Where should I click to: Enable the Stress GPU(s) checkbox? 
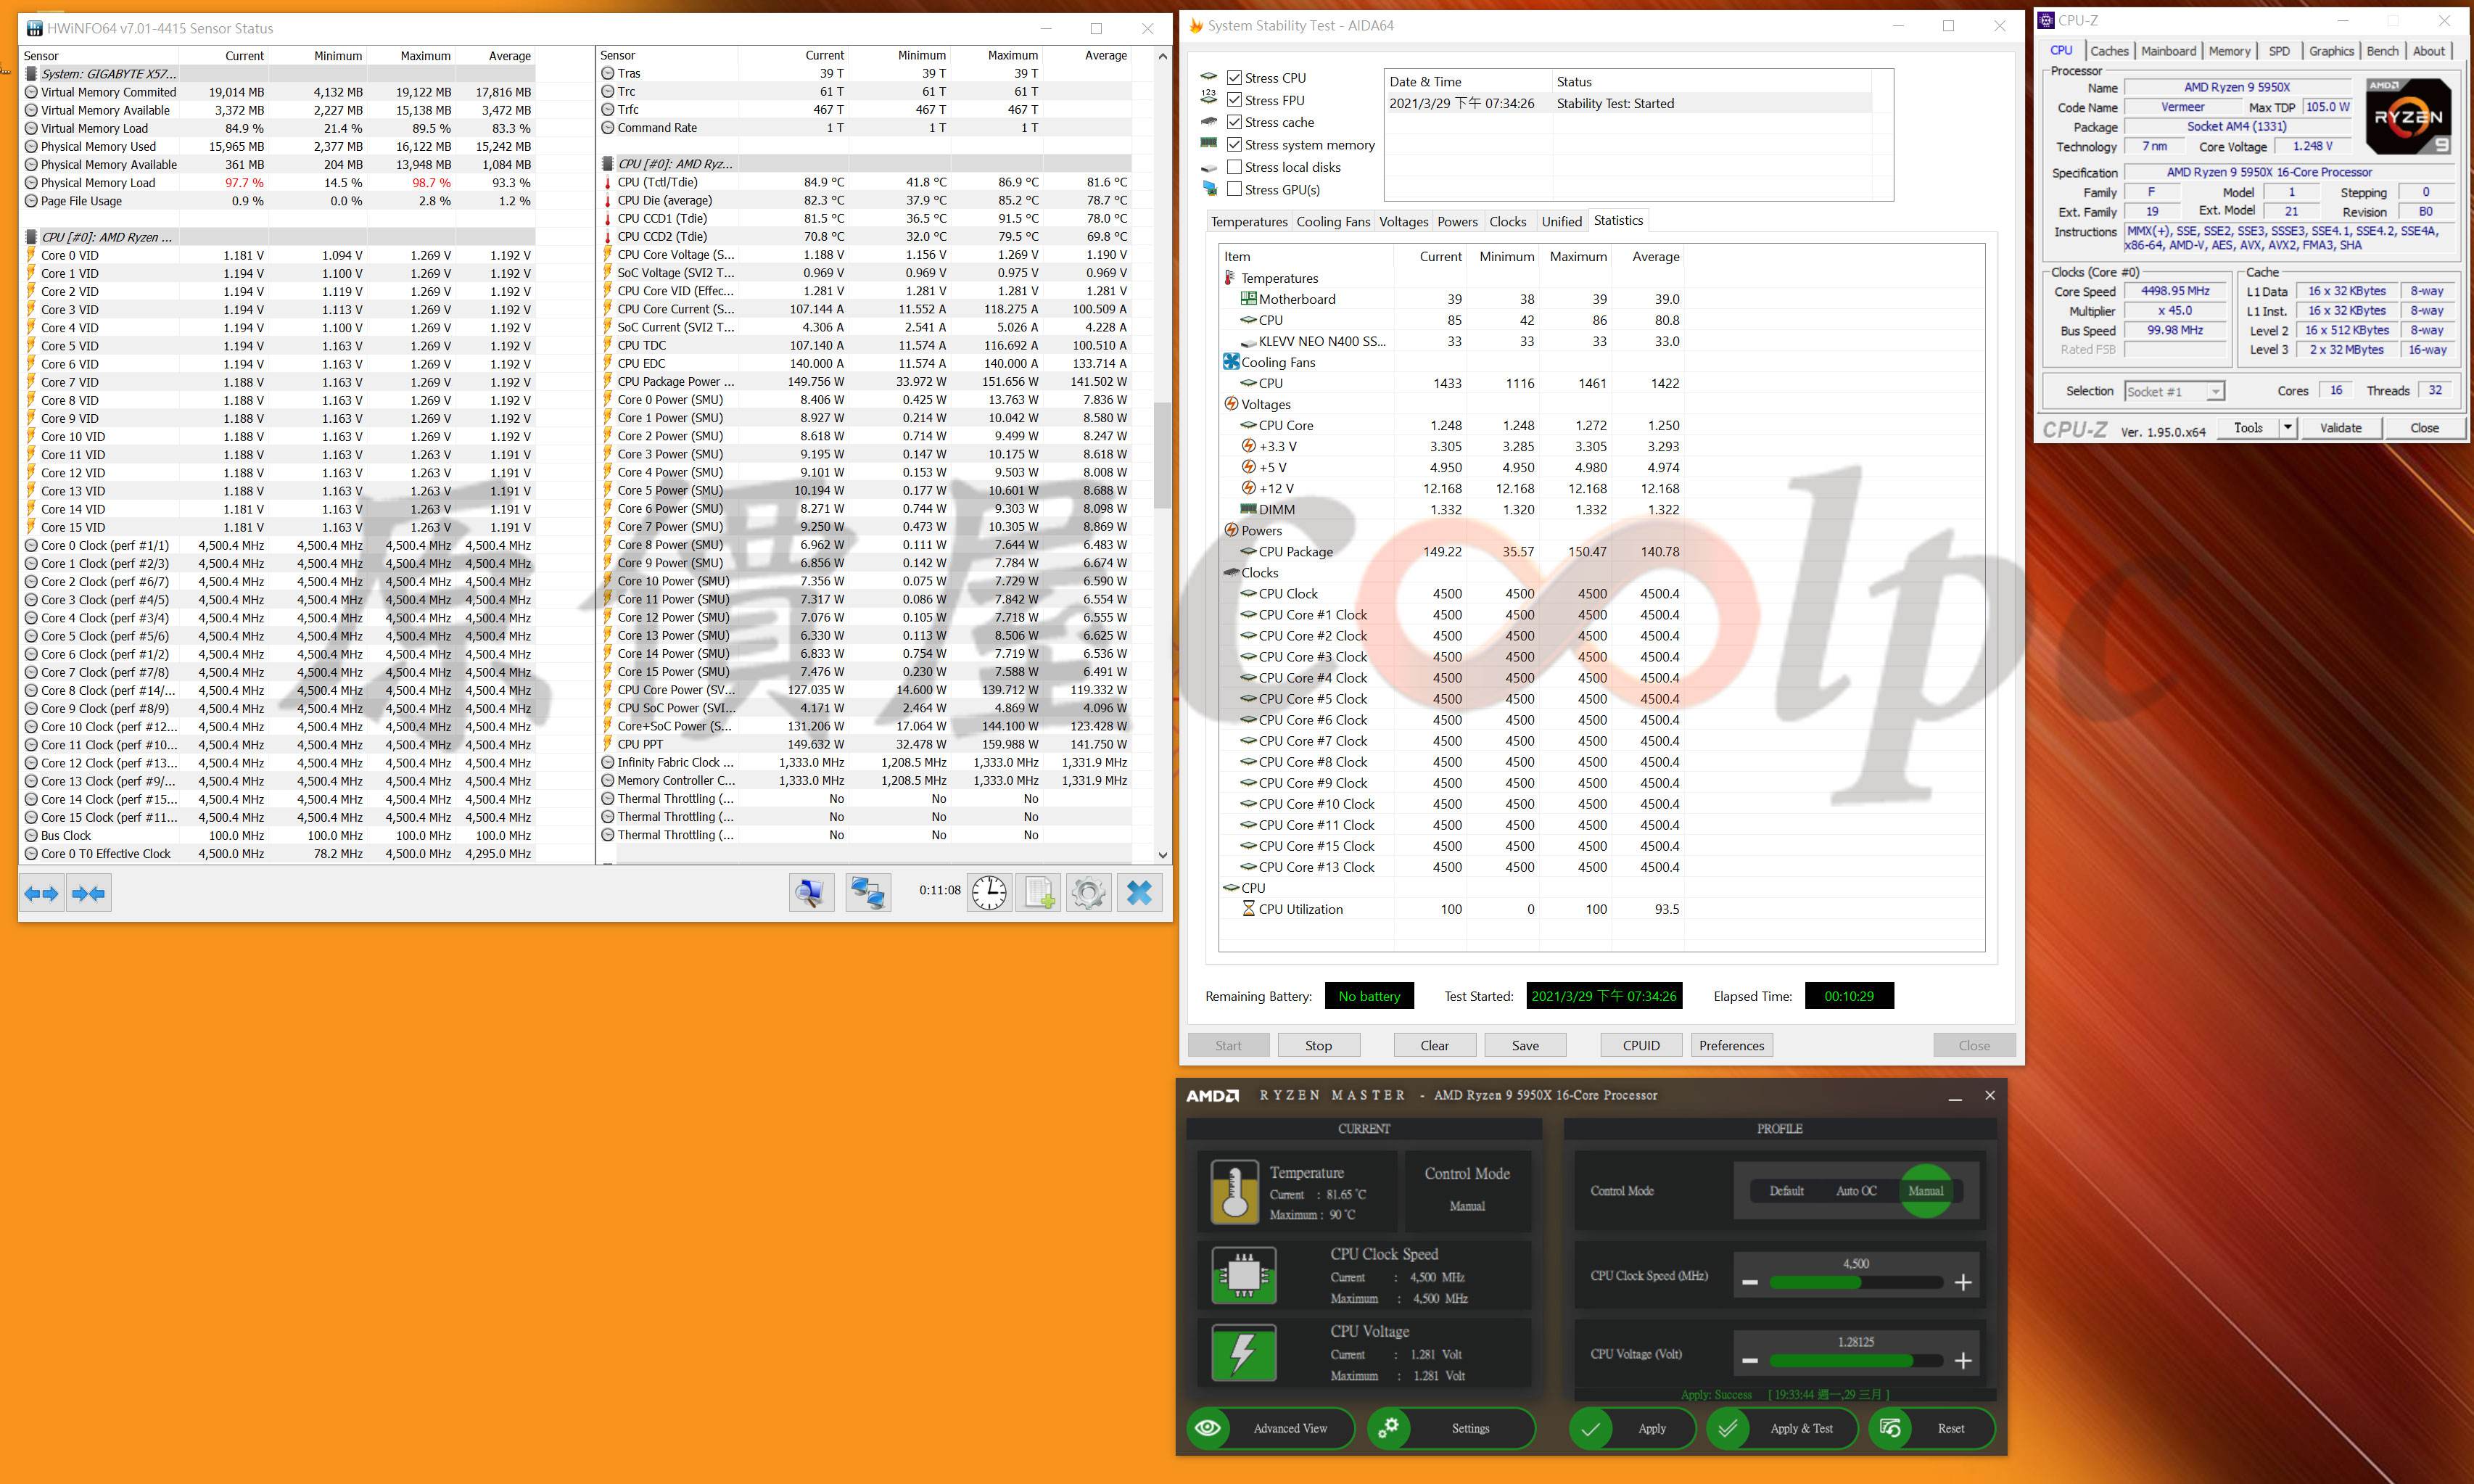pos(1235,189)
